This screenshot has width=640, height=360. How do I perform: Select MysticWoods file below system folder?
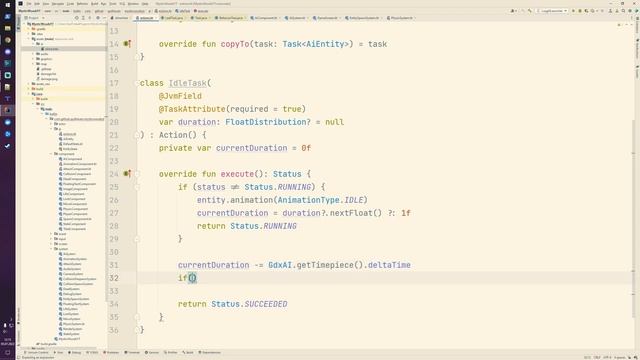coord(68,339)
